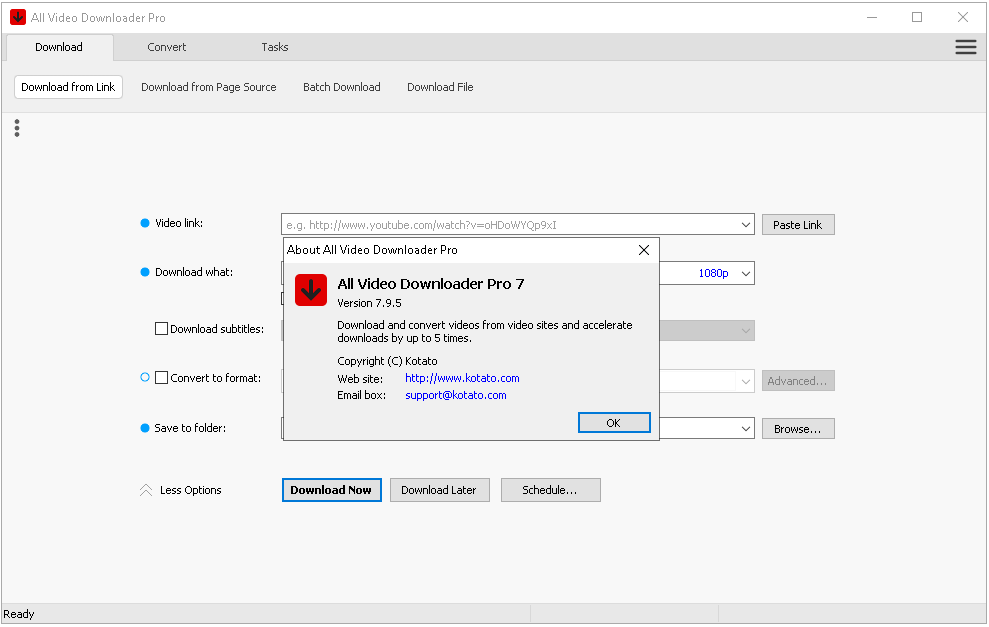The width and height of the screenshot is (989, 627).
Task: Open the hamburger main menu
Action: tap(965, 47)
